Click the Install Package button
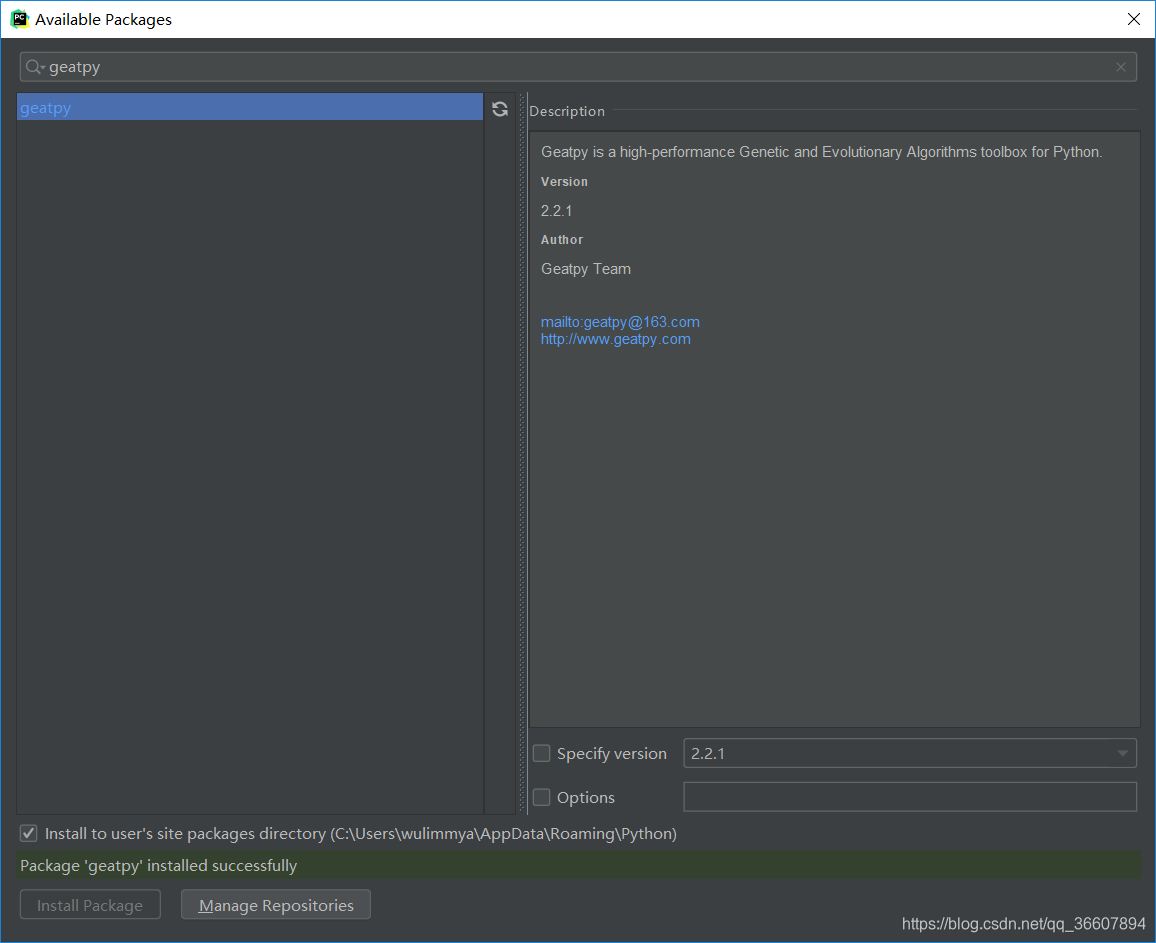 [x=90, y=905]
